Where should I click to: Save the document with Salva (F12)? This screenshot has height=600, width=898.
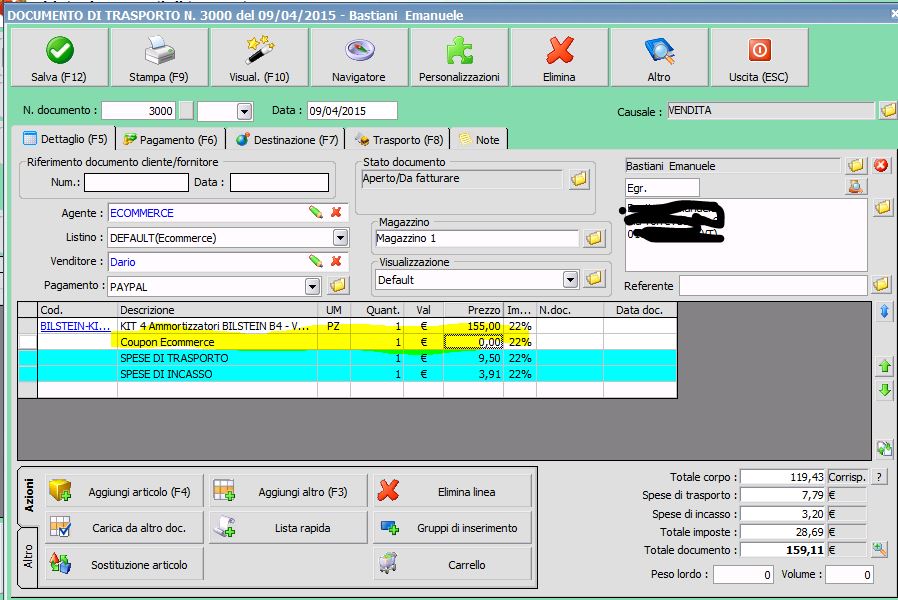(x=59, y=58)
